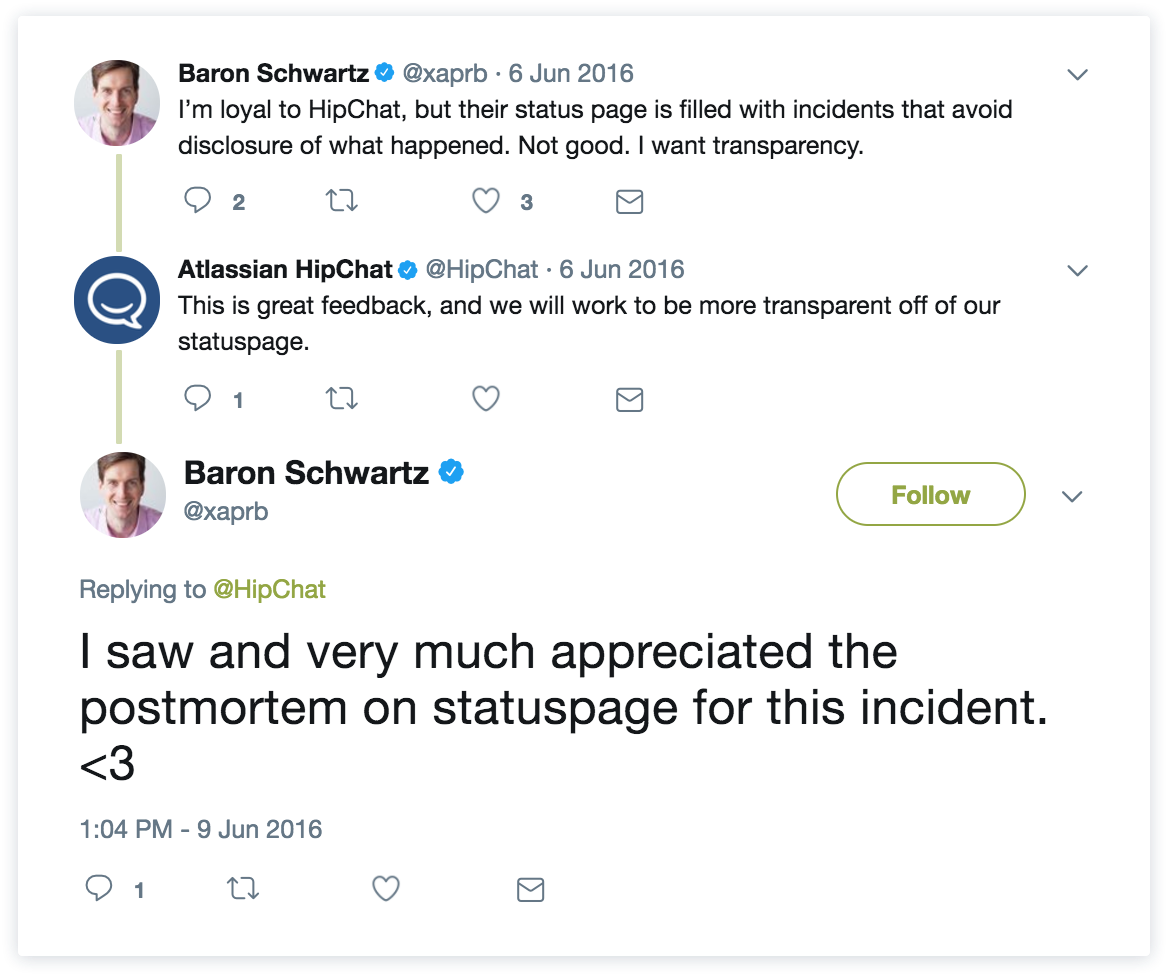The image size is (1168, 976).
Task: Retweet Baron Schwartz's first tweet
Action: tap(343, 202)
